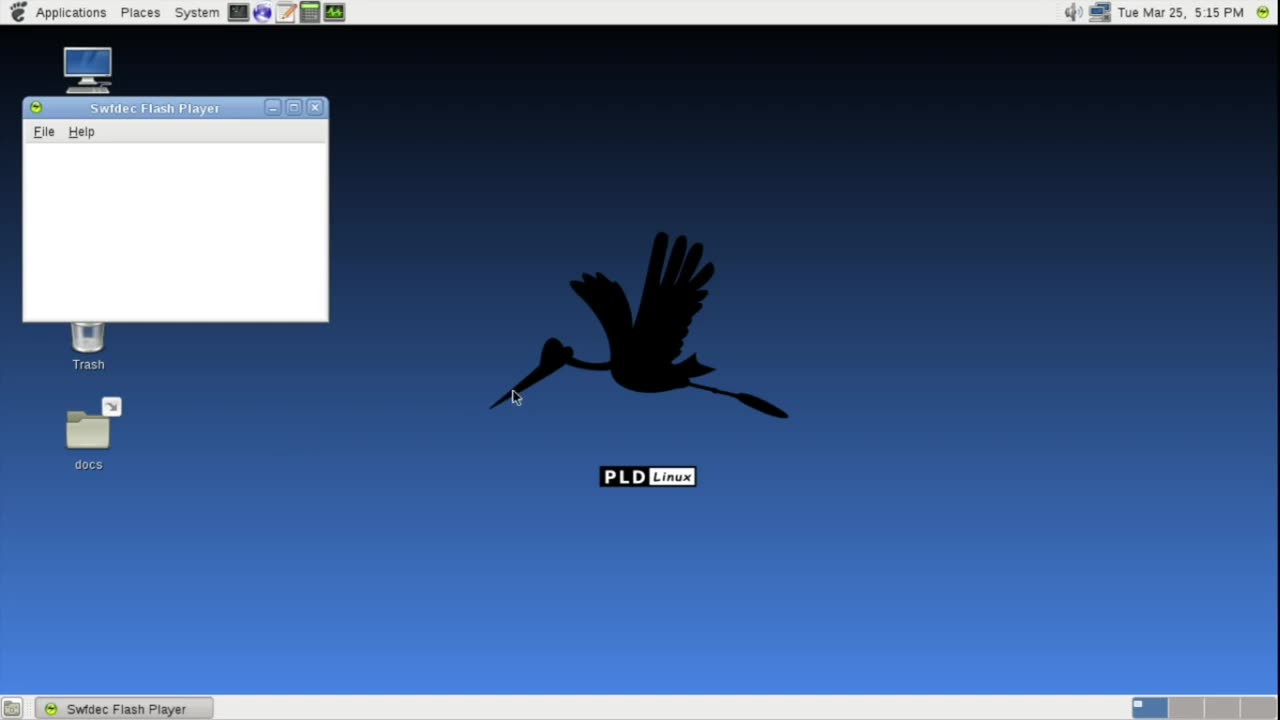Maximize the Swfdec Flash Player window

pos(294,108)
